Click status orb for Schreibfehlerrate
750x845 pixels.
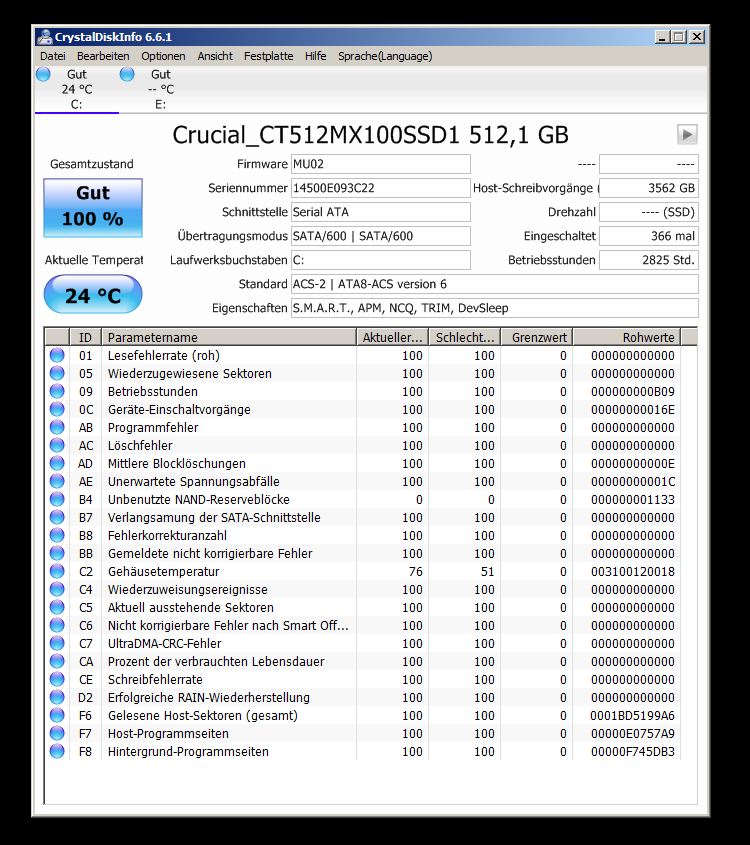click(57, 679)
